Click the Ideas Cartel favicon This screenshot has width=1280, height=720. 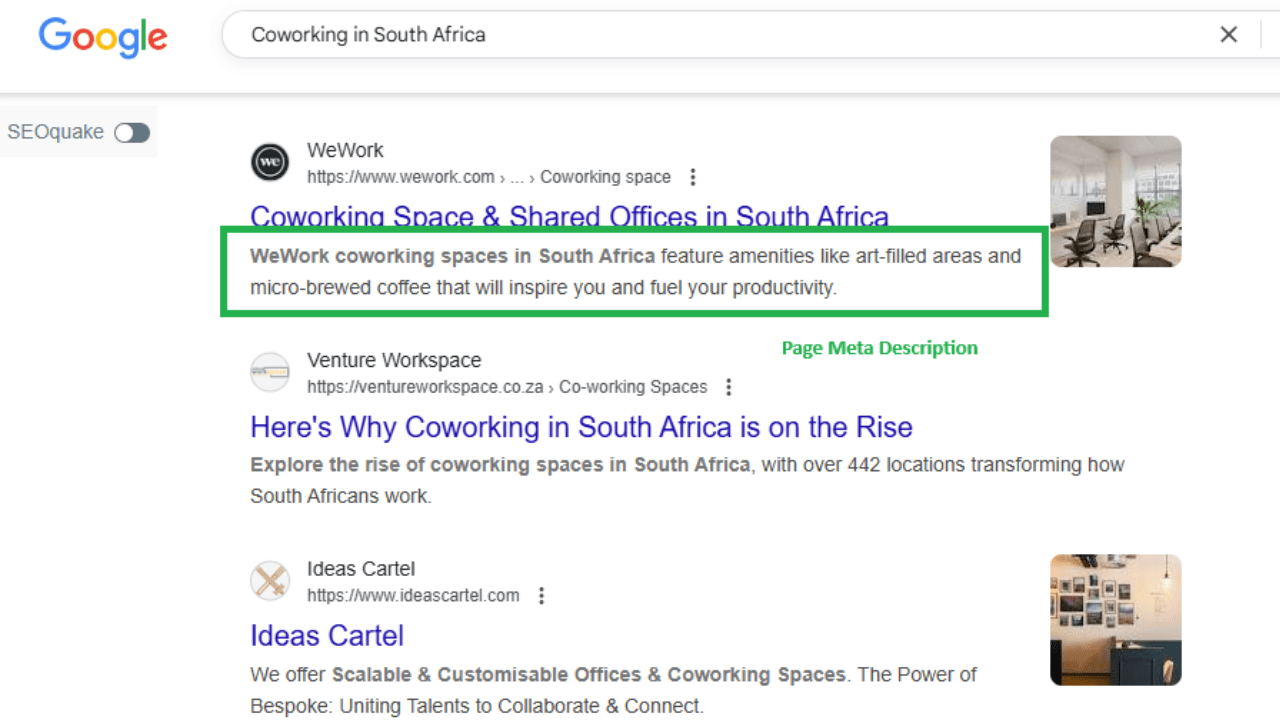270,581
